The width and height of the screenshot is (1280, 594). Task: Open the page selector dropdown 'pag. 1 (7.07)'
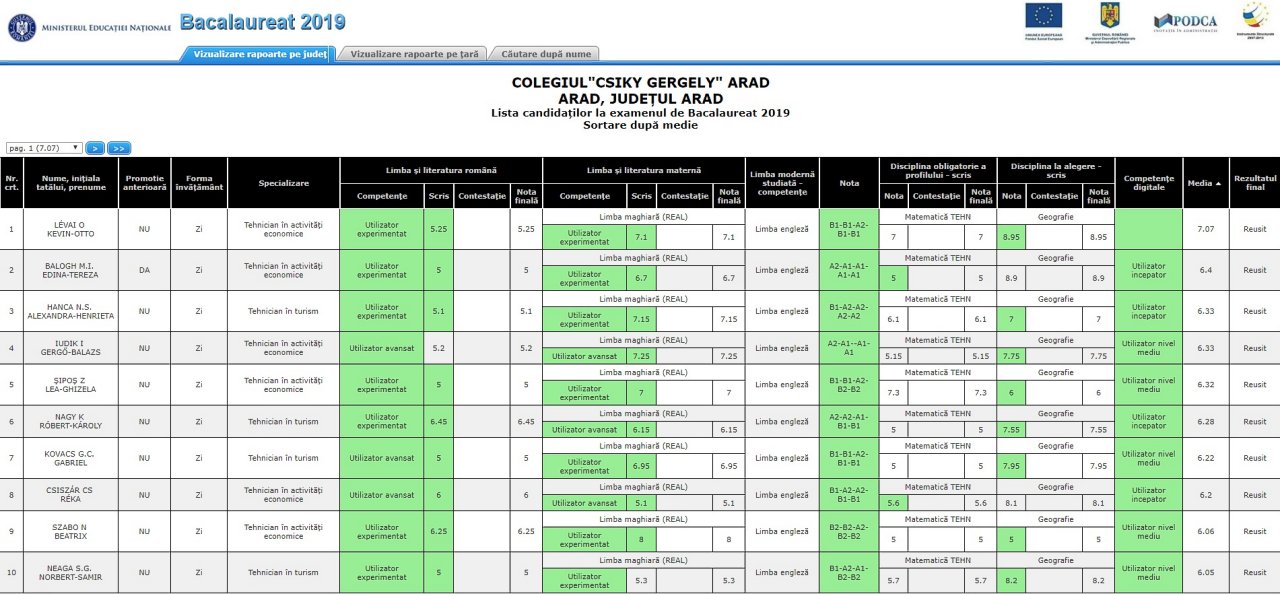click(x=44, y=148)
